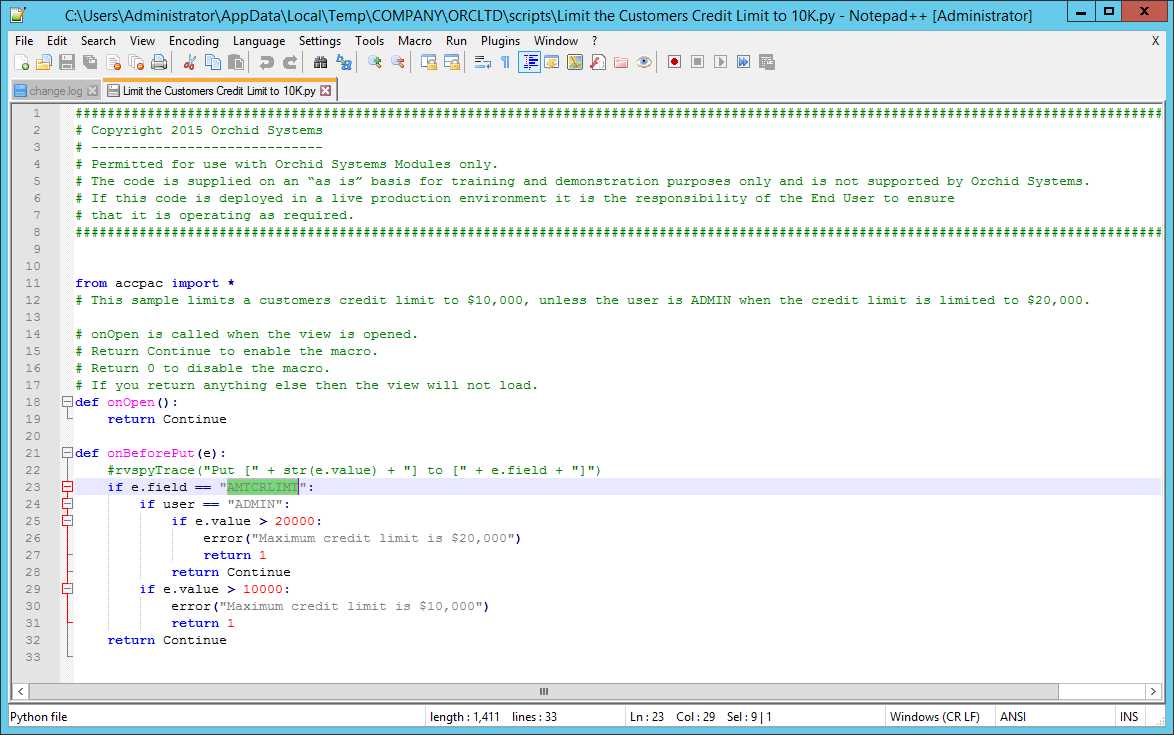The image size is (1174, 735).
Task: Click the Print icon in toolbar
Action: (x=158, y=63)
